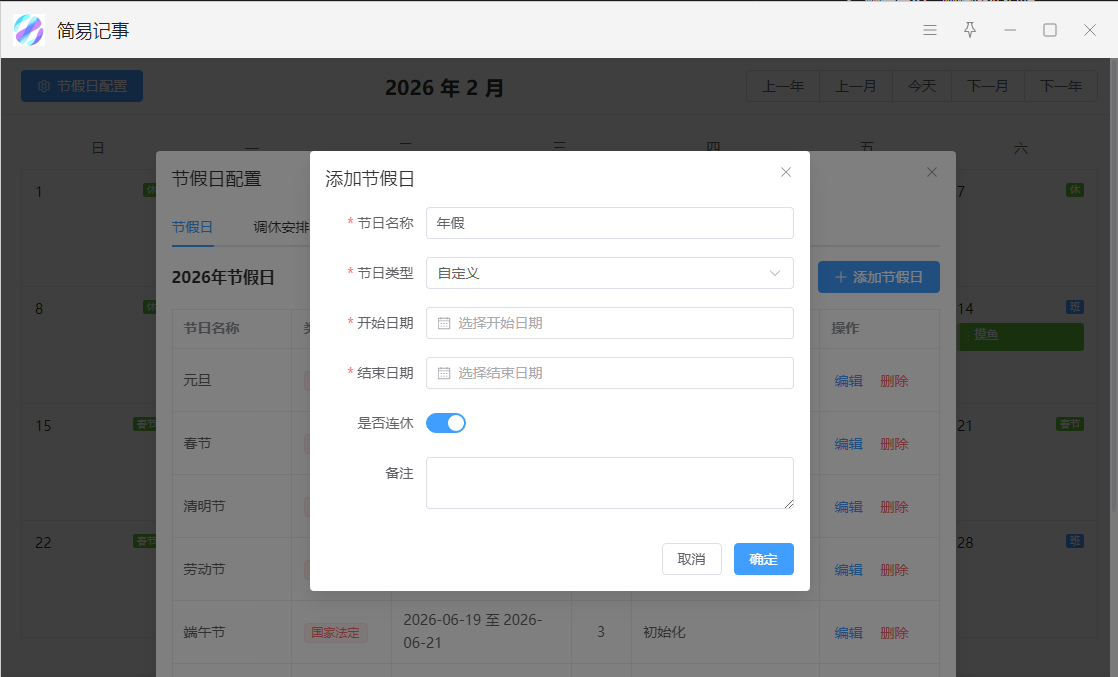Toggle the 是否连休 switch off

click(446, 423)
